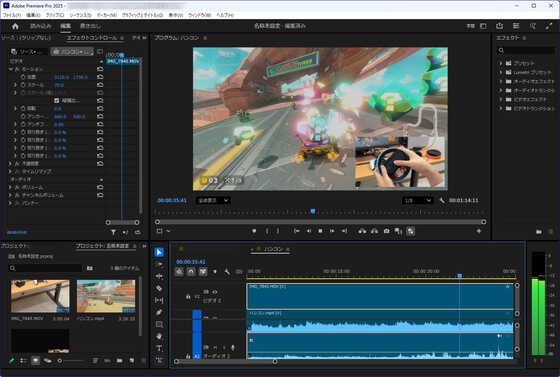560x377 pixels.
Task: Click the timeline playhead marker
Action: [x=460, y=276]
